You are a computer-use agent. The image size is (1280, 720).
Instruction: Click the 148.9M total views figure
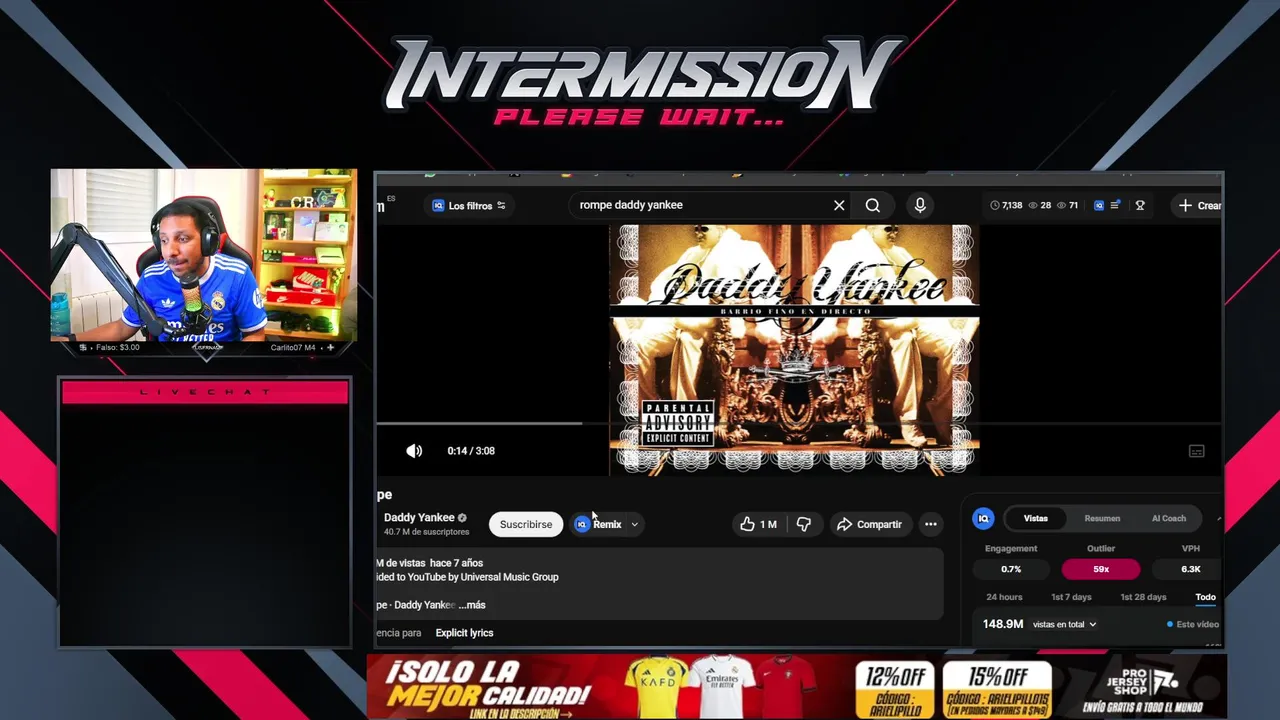click(x=1002, y=624)
